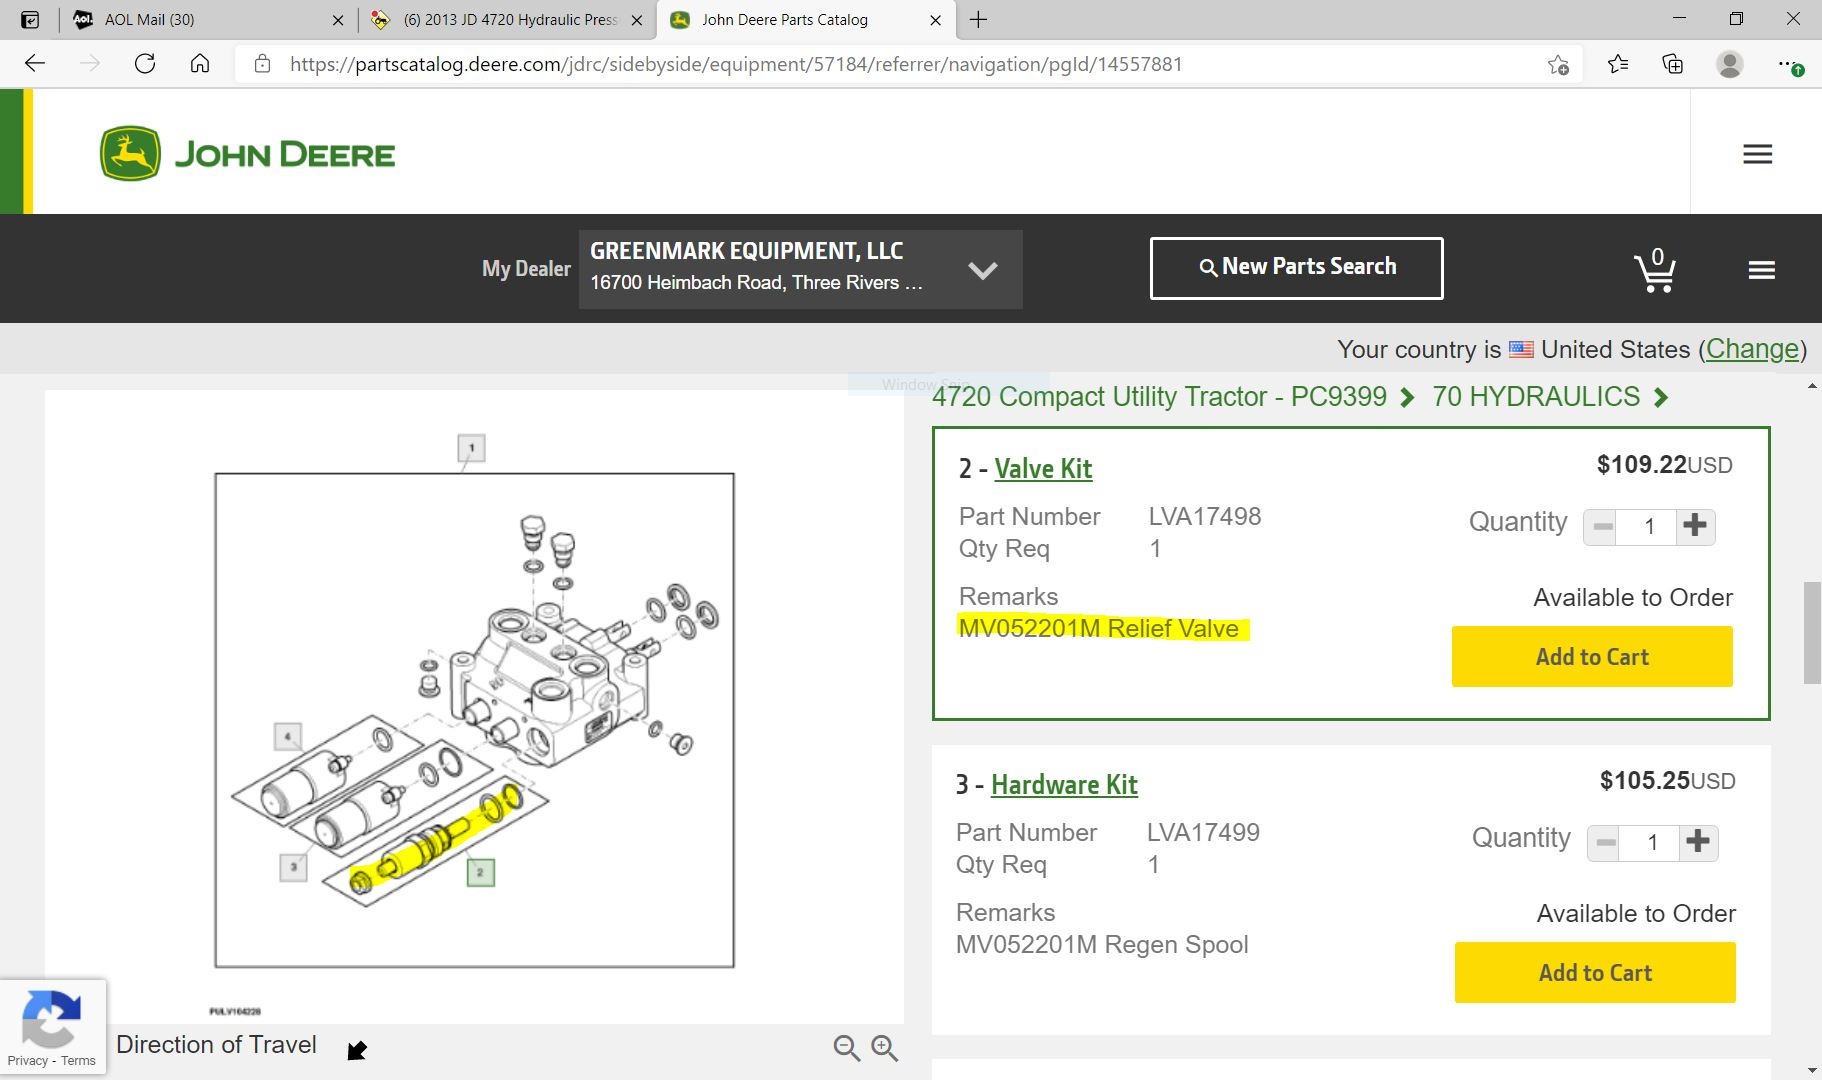Open the hamburger menu in white header

click(x=1757, y=154)
